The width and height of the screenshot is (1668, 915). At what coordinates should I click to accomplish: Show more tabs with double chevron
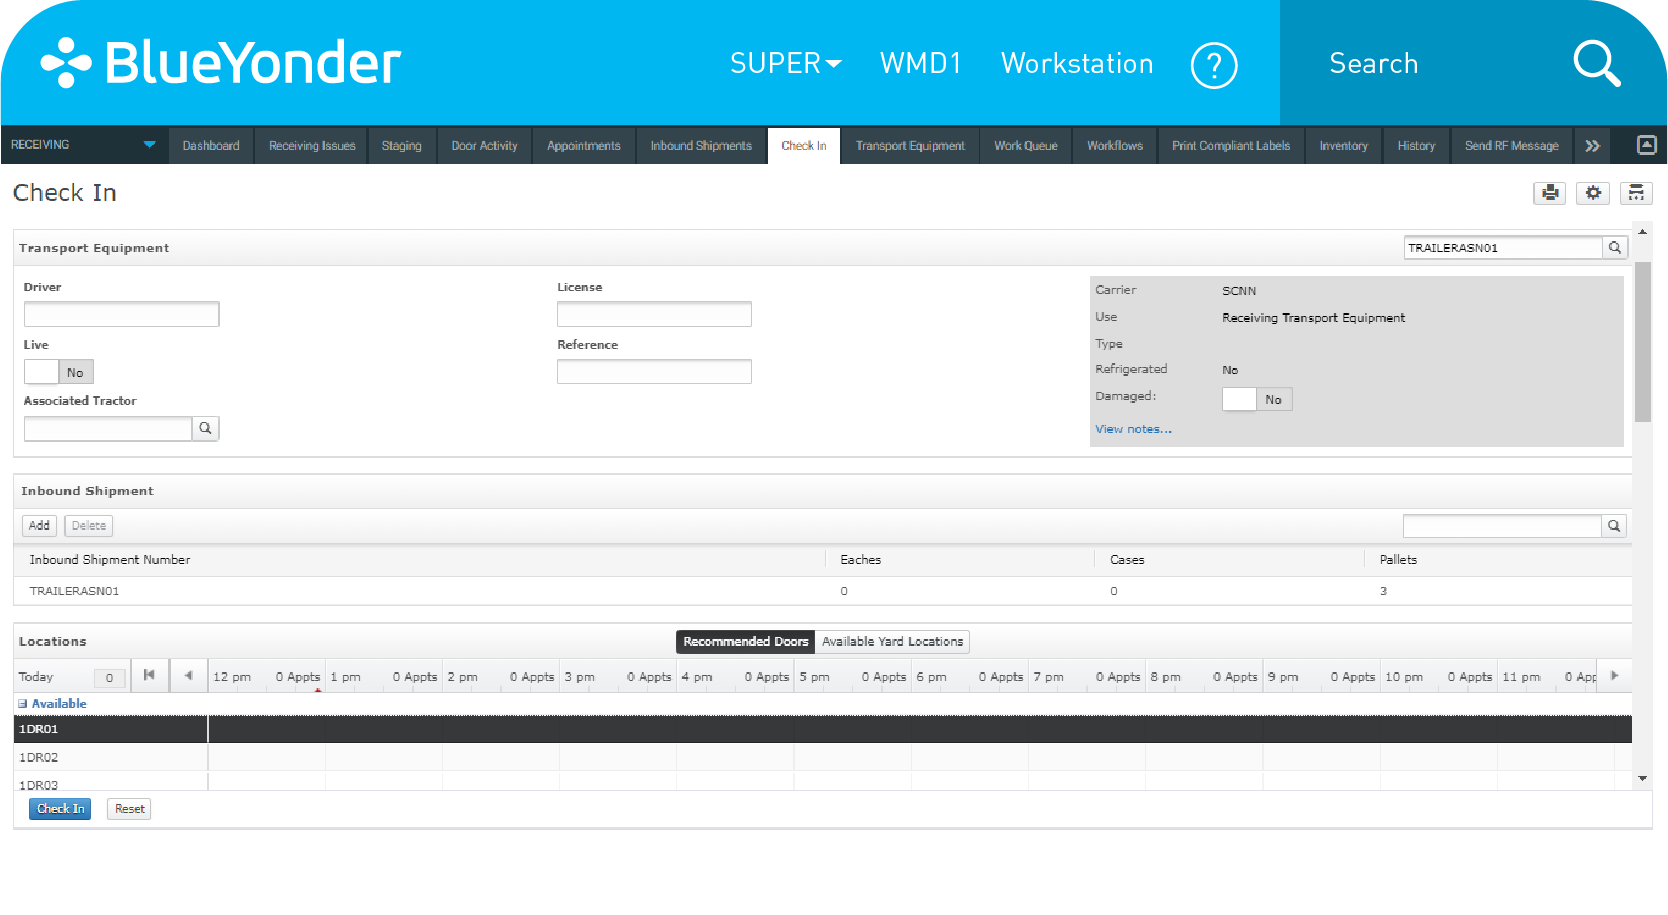click(1593, 146)
